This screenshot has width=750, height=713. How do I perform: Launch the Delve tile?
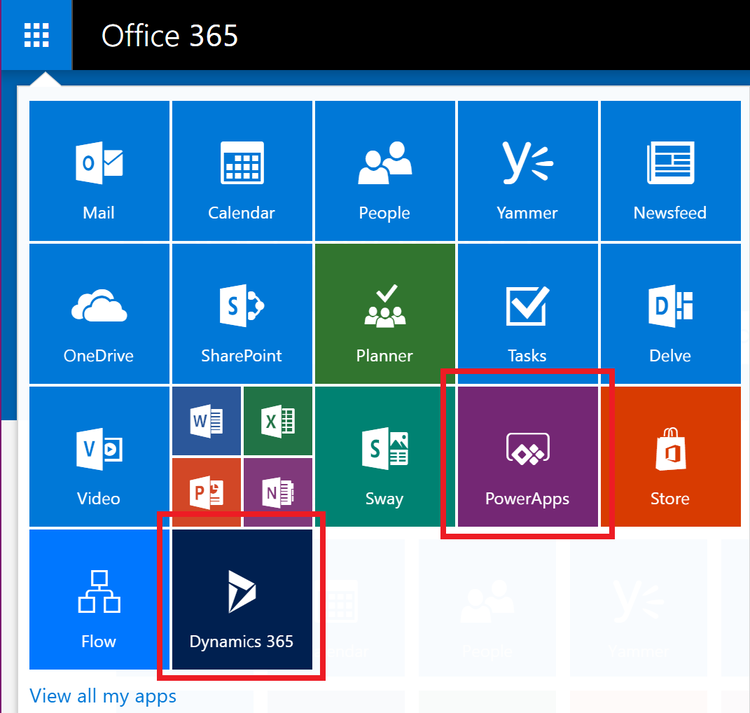point(671,314)
